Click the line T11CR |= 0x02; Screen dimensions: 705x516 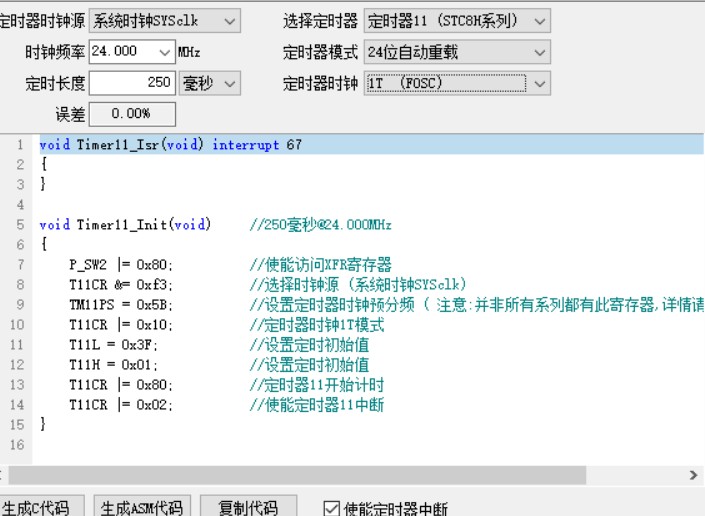coord(121,405)
